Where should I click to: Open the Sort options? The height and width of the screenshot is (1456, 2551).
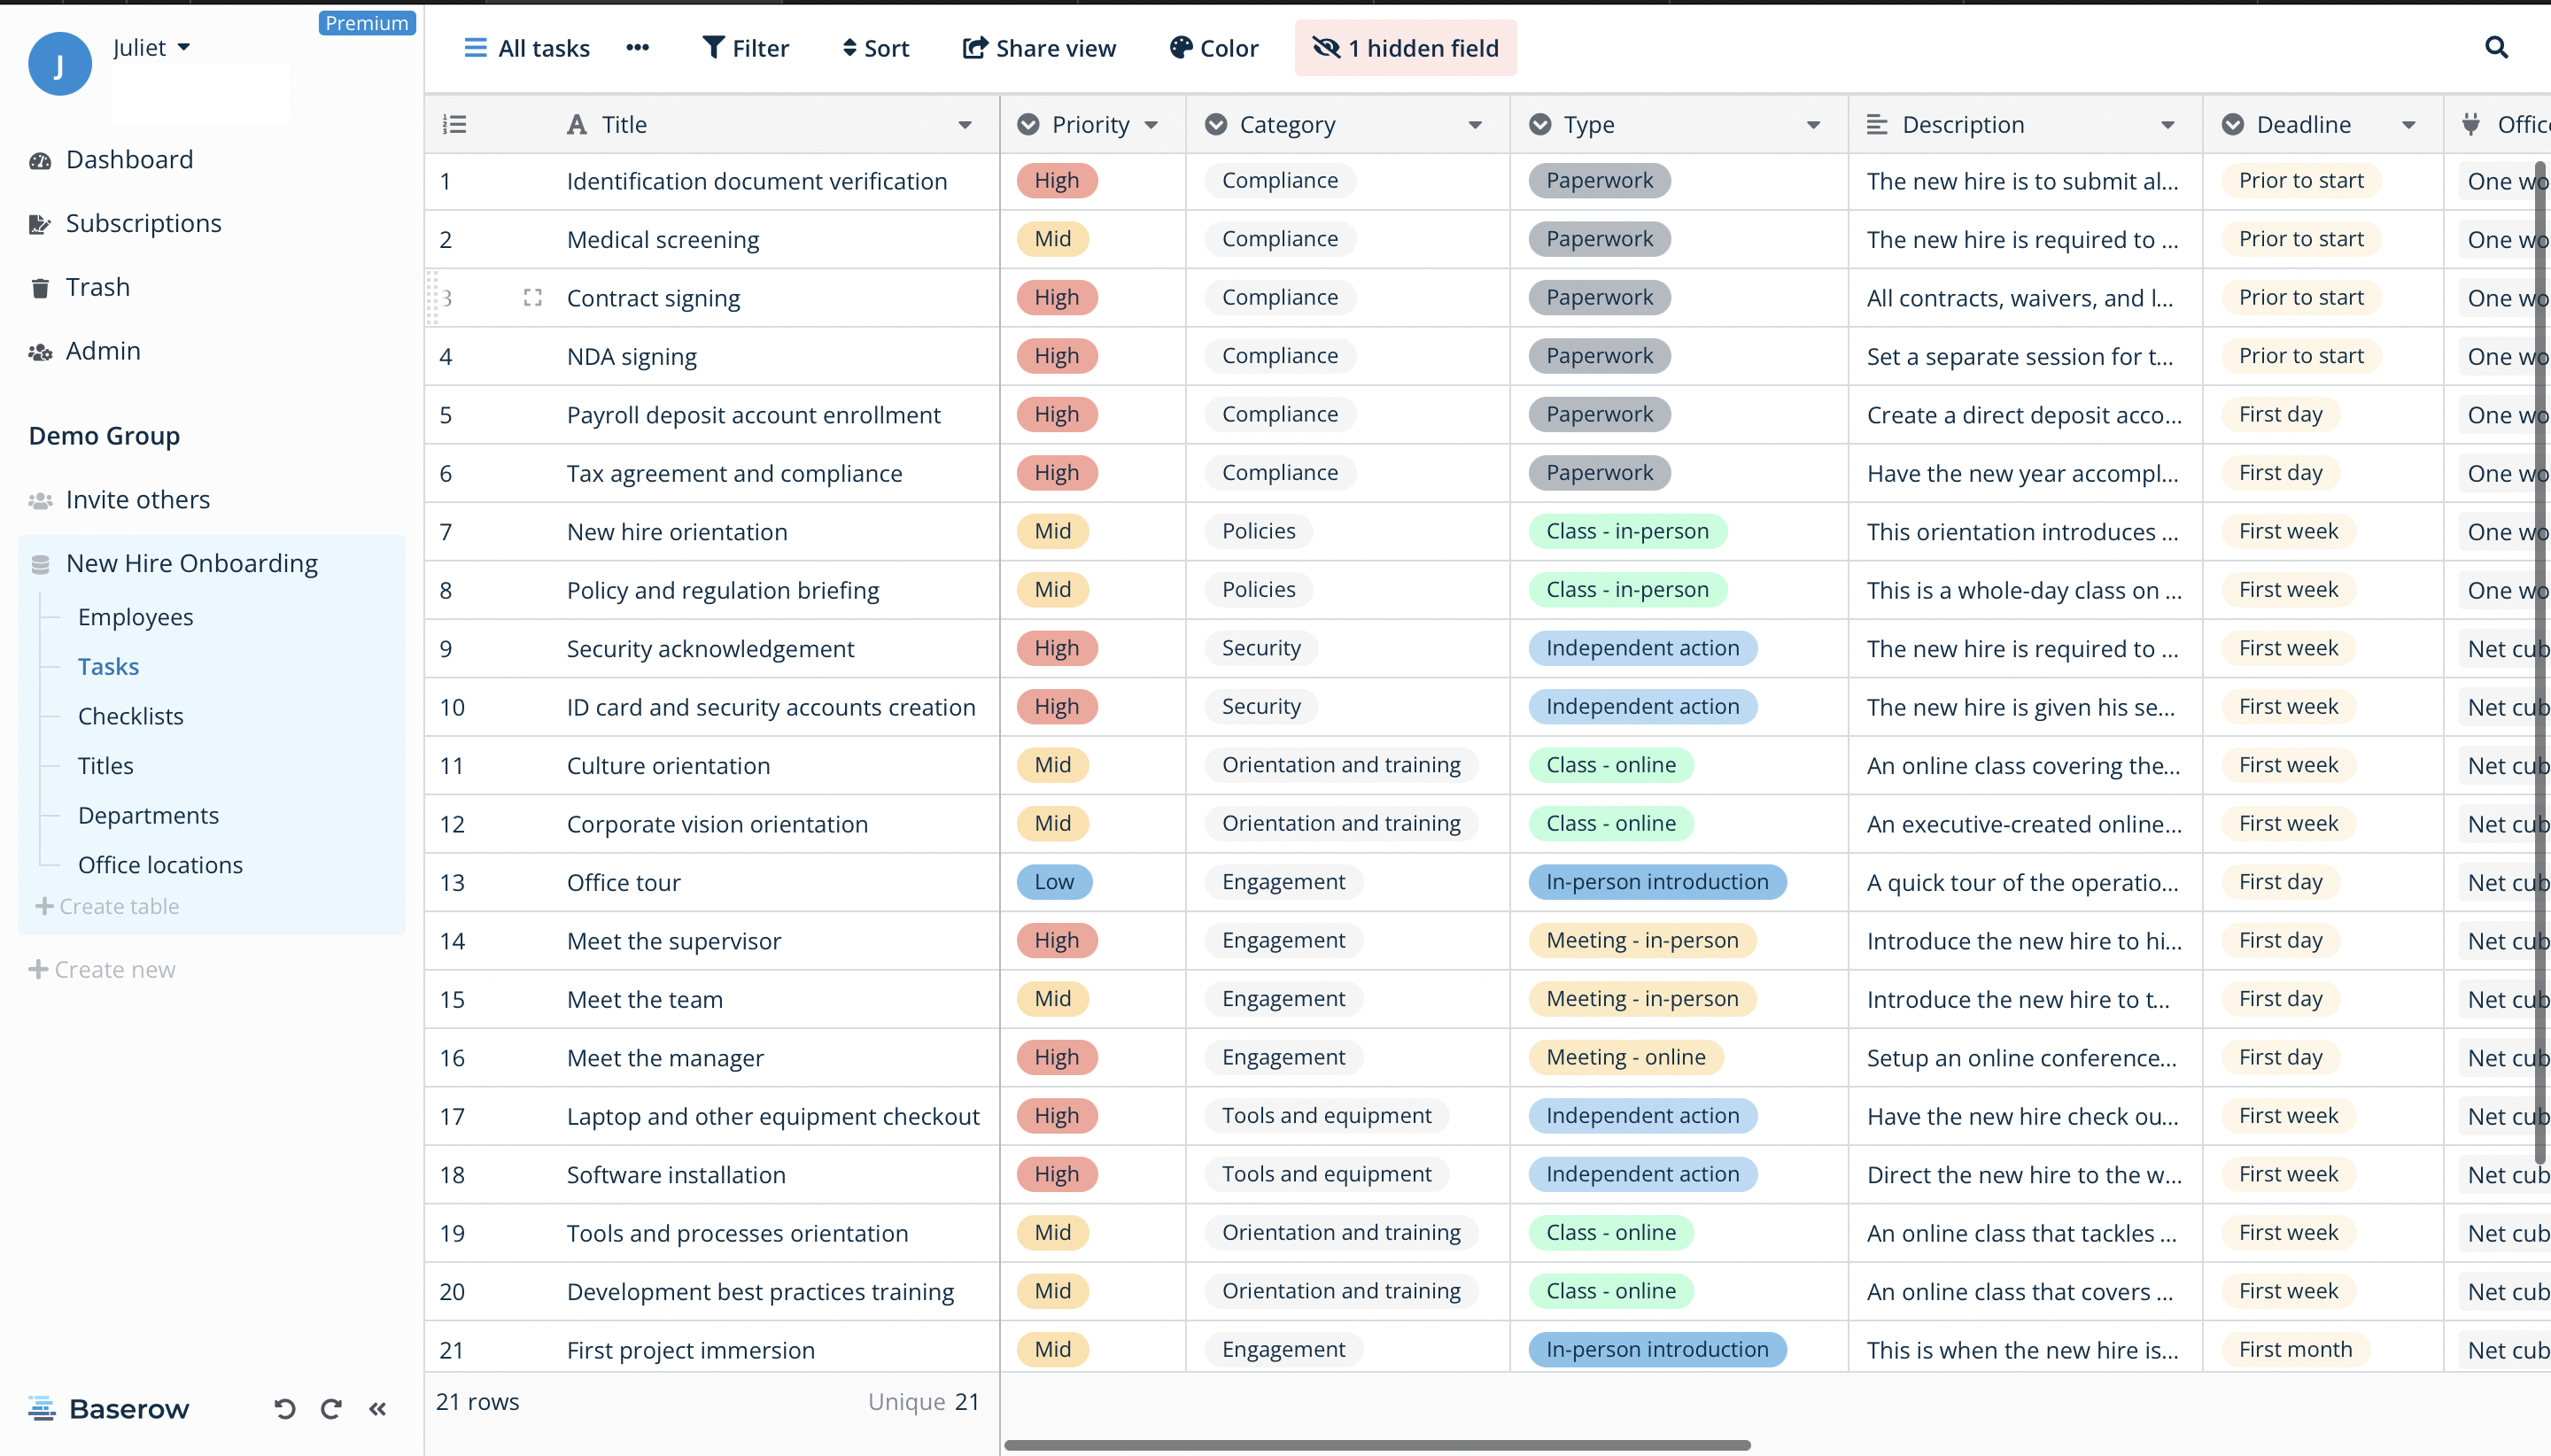click(875, 48)
